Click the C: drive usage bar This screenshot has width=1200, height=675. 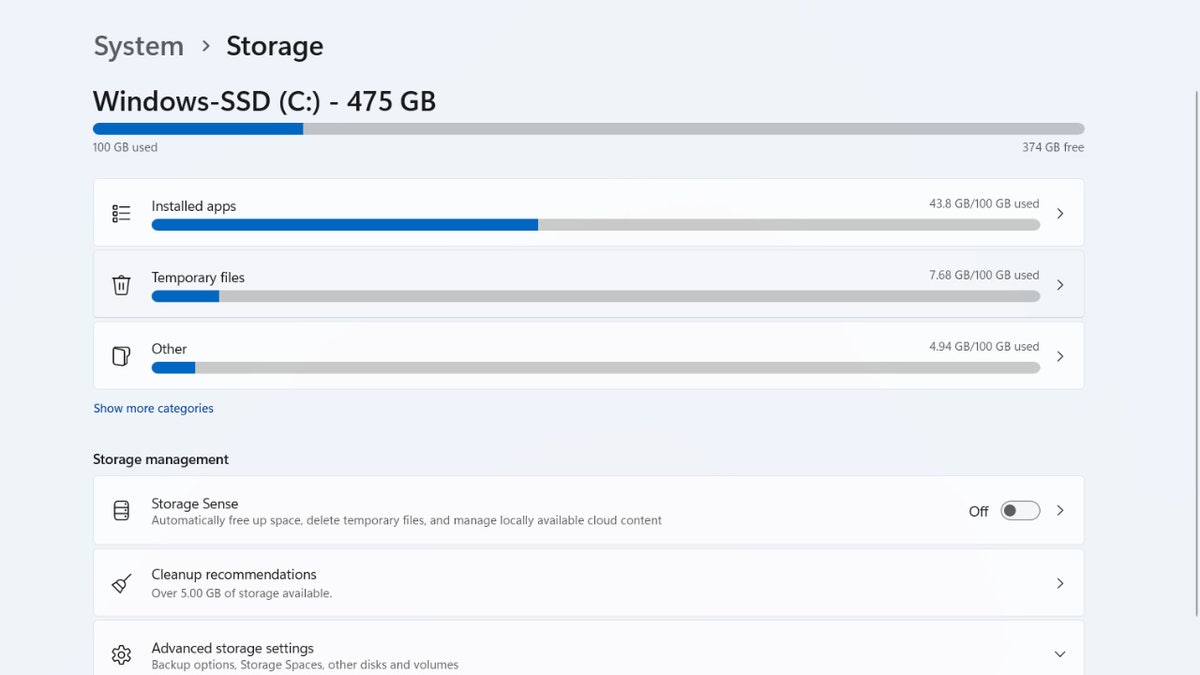pos(588,128)
